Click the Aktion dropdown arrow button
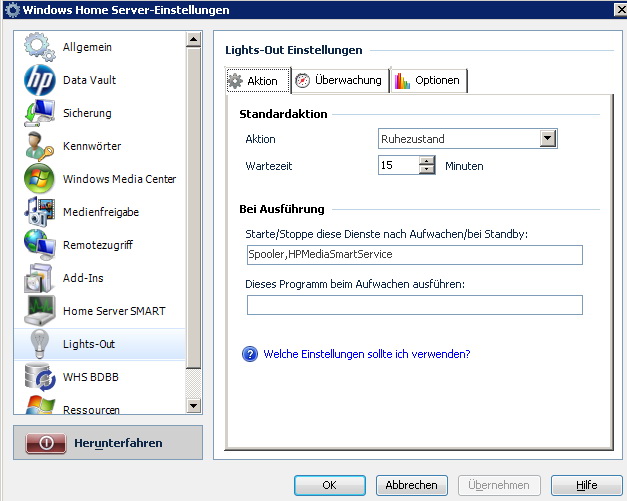The height and width of the screenshot is (501, 627). pyautogui.click(x=547, y=139)
